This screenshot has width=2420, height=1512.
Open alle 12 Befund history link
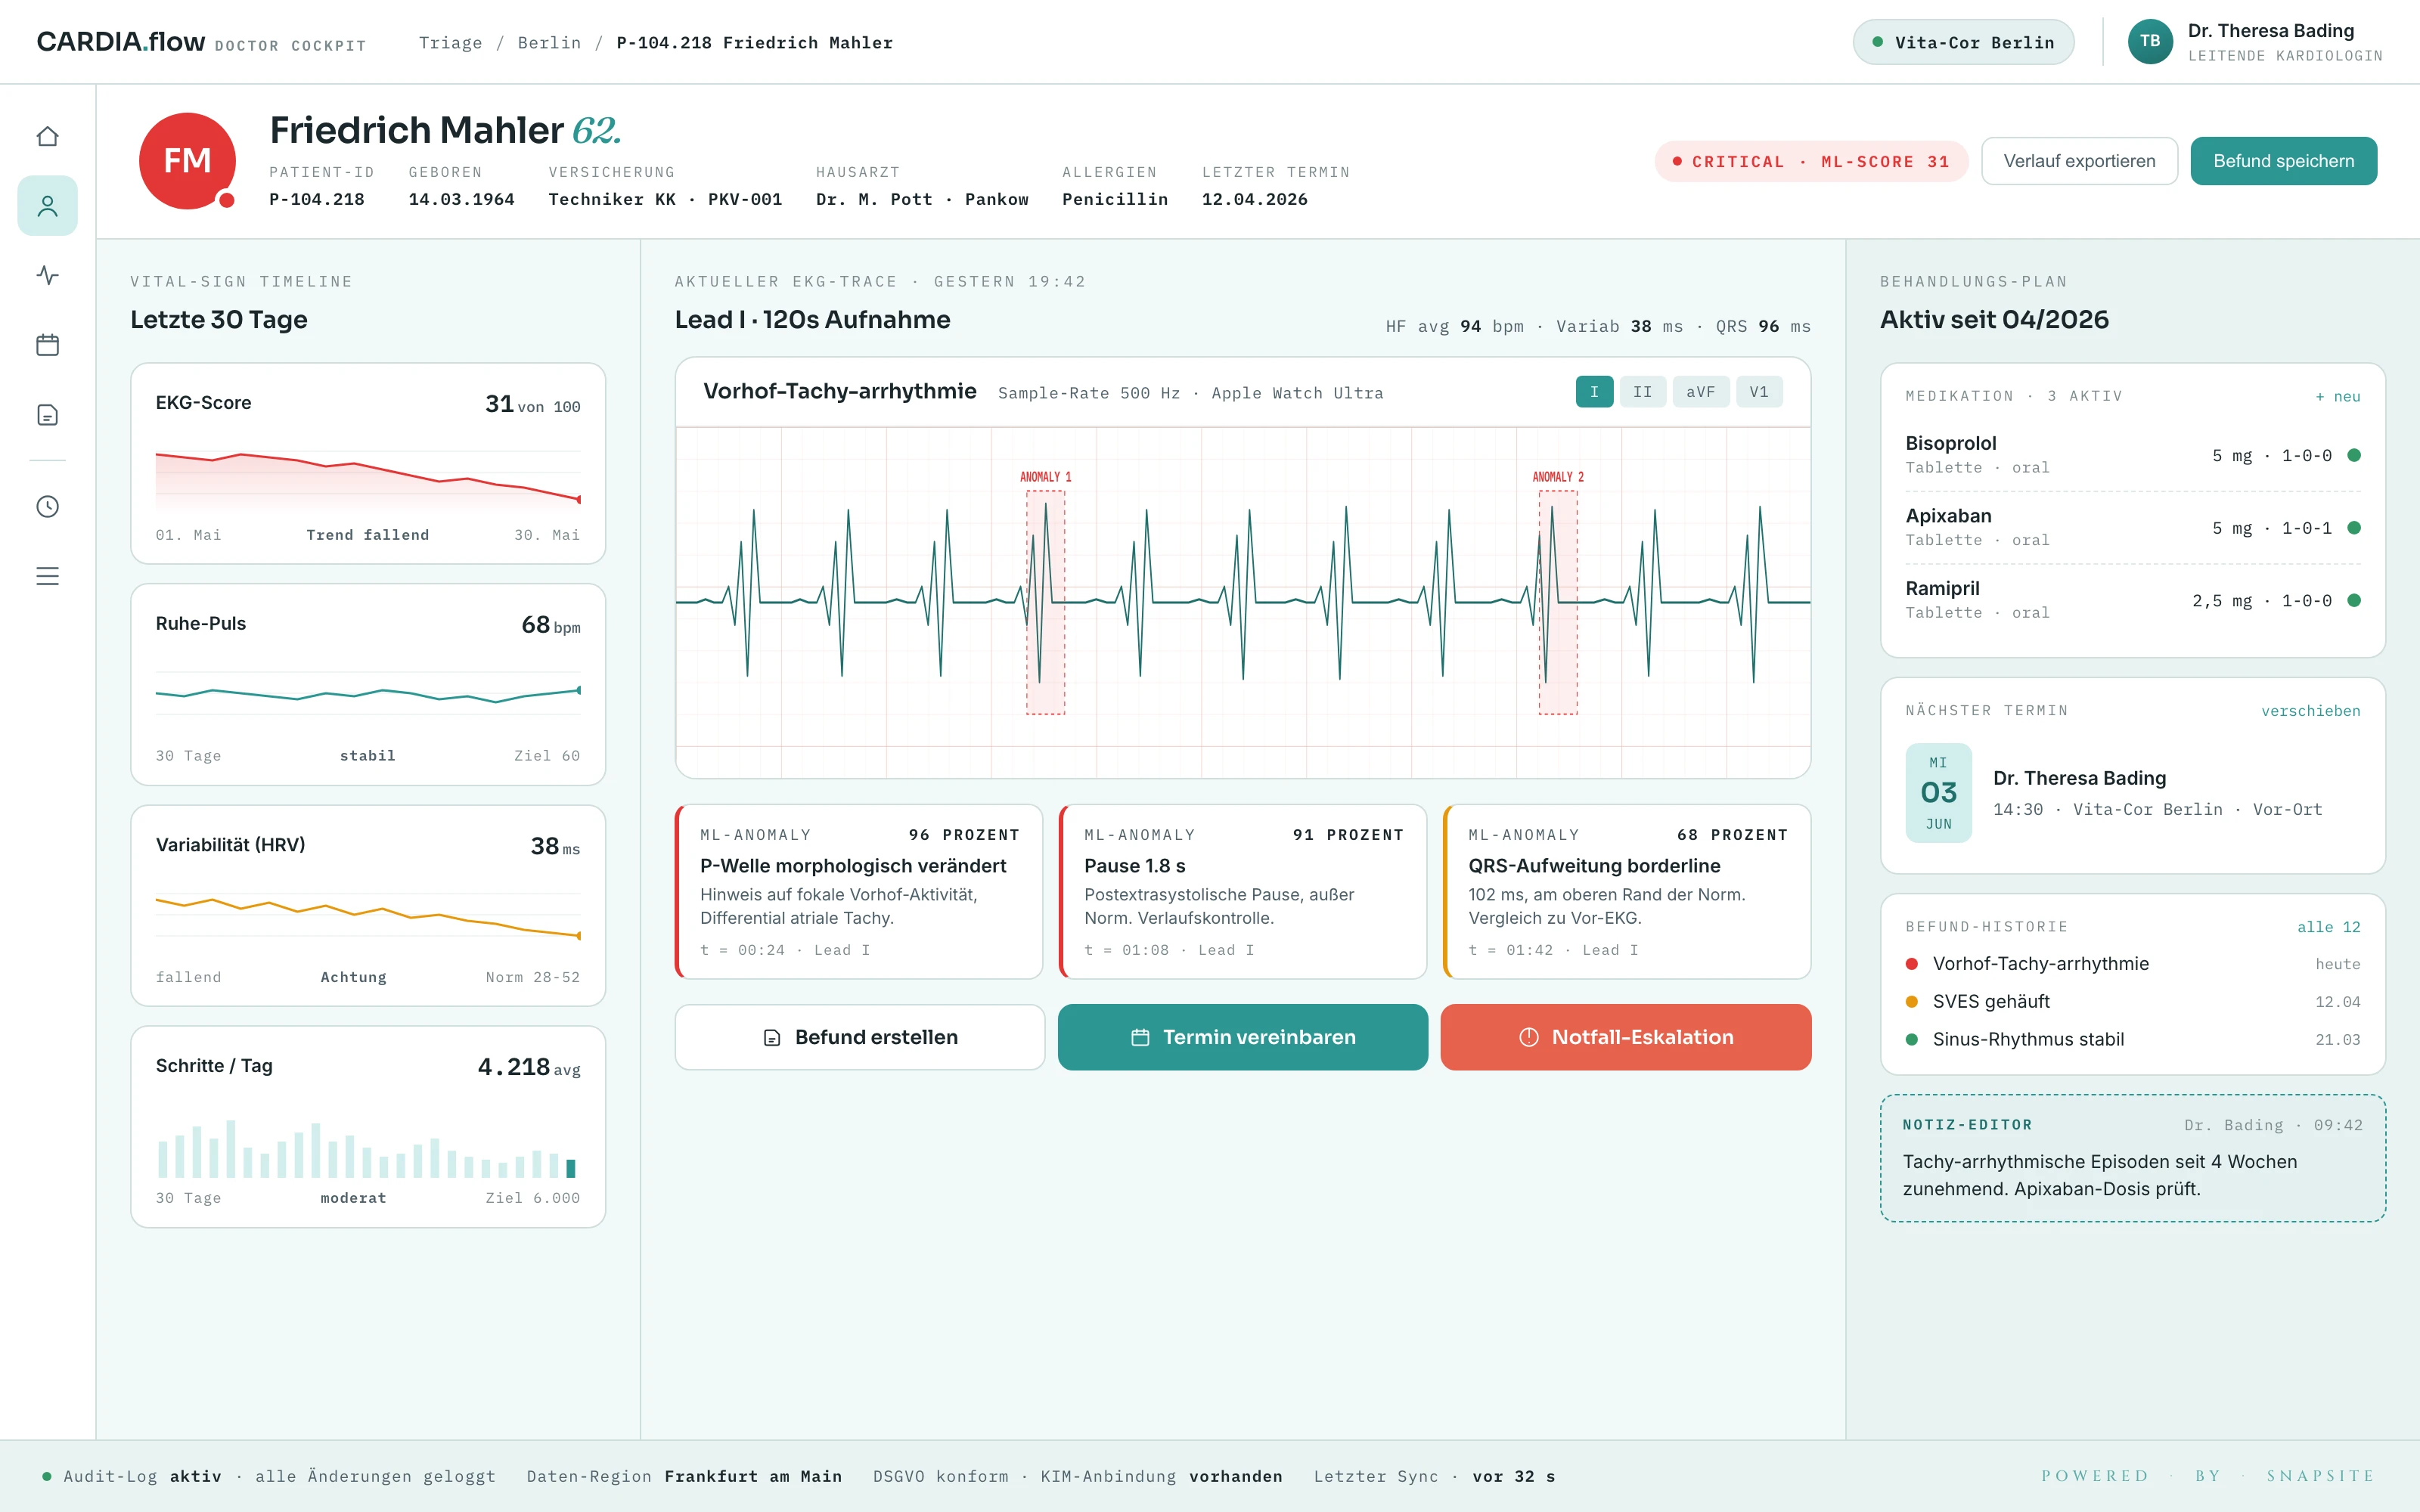tap(2329, 927)
